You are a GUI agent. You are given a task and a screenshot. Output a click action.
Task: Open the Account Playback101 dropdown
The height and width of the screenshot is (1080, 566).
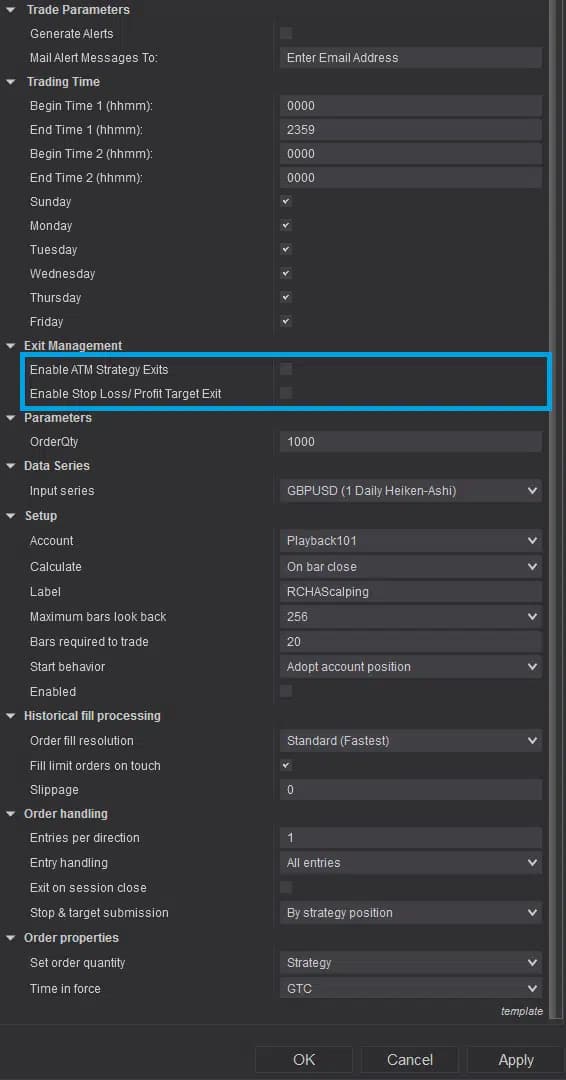(x=410, y=541)
